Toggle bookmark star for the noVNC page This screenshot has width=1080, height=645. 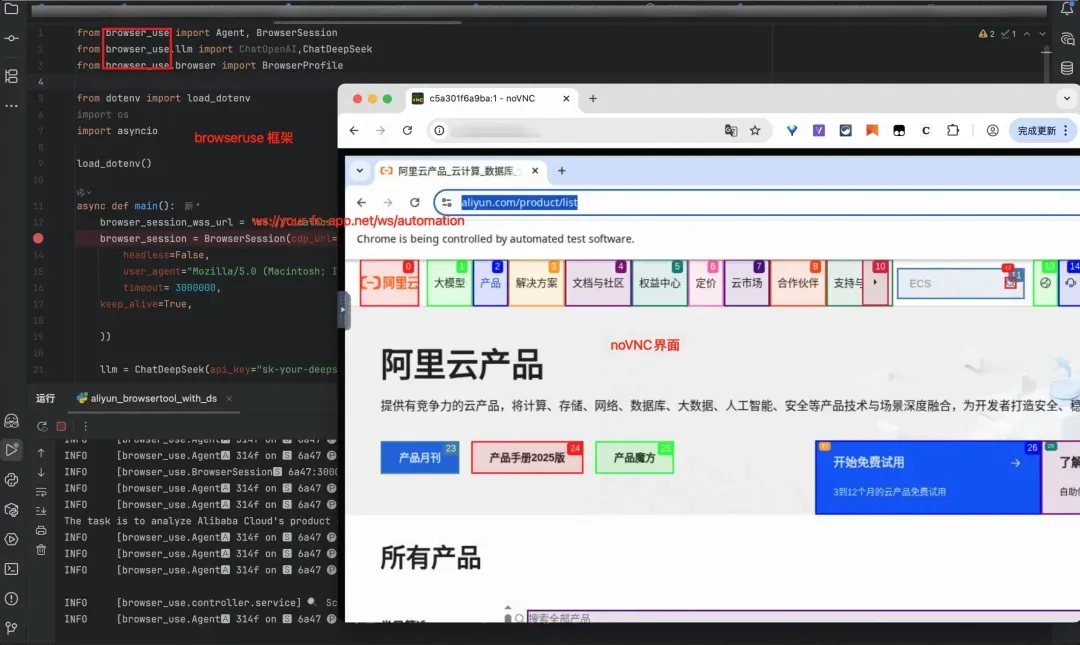(756, 130)
